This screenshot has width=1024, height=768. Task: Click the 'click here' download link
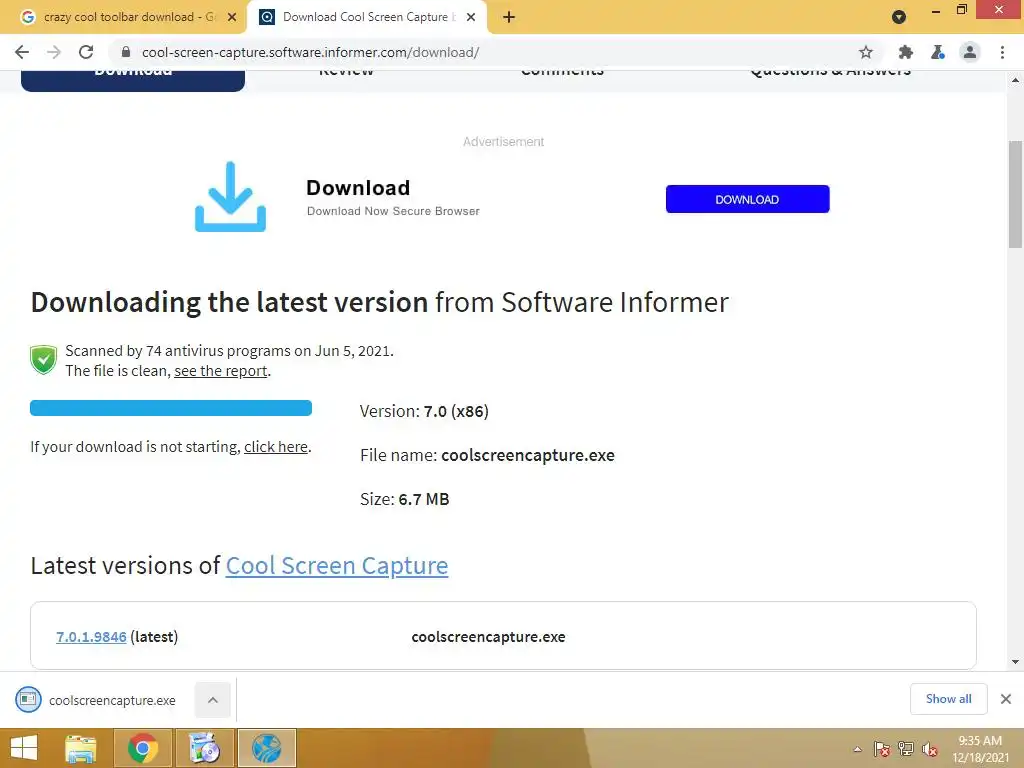click(276, 447)
